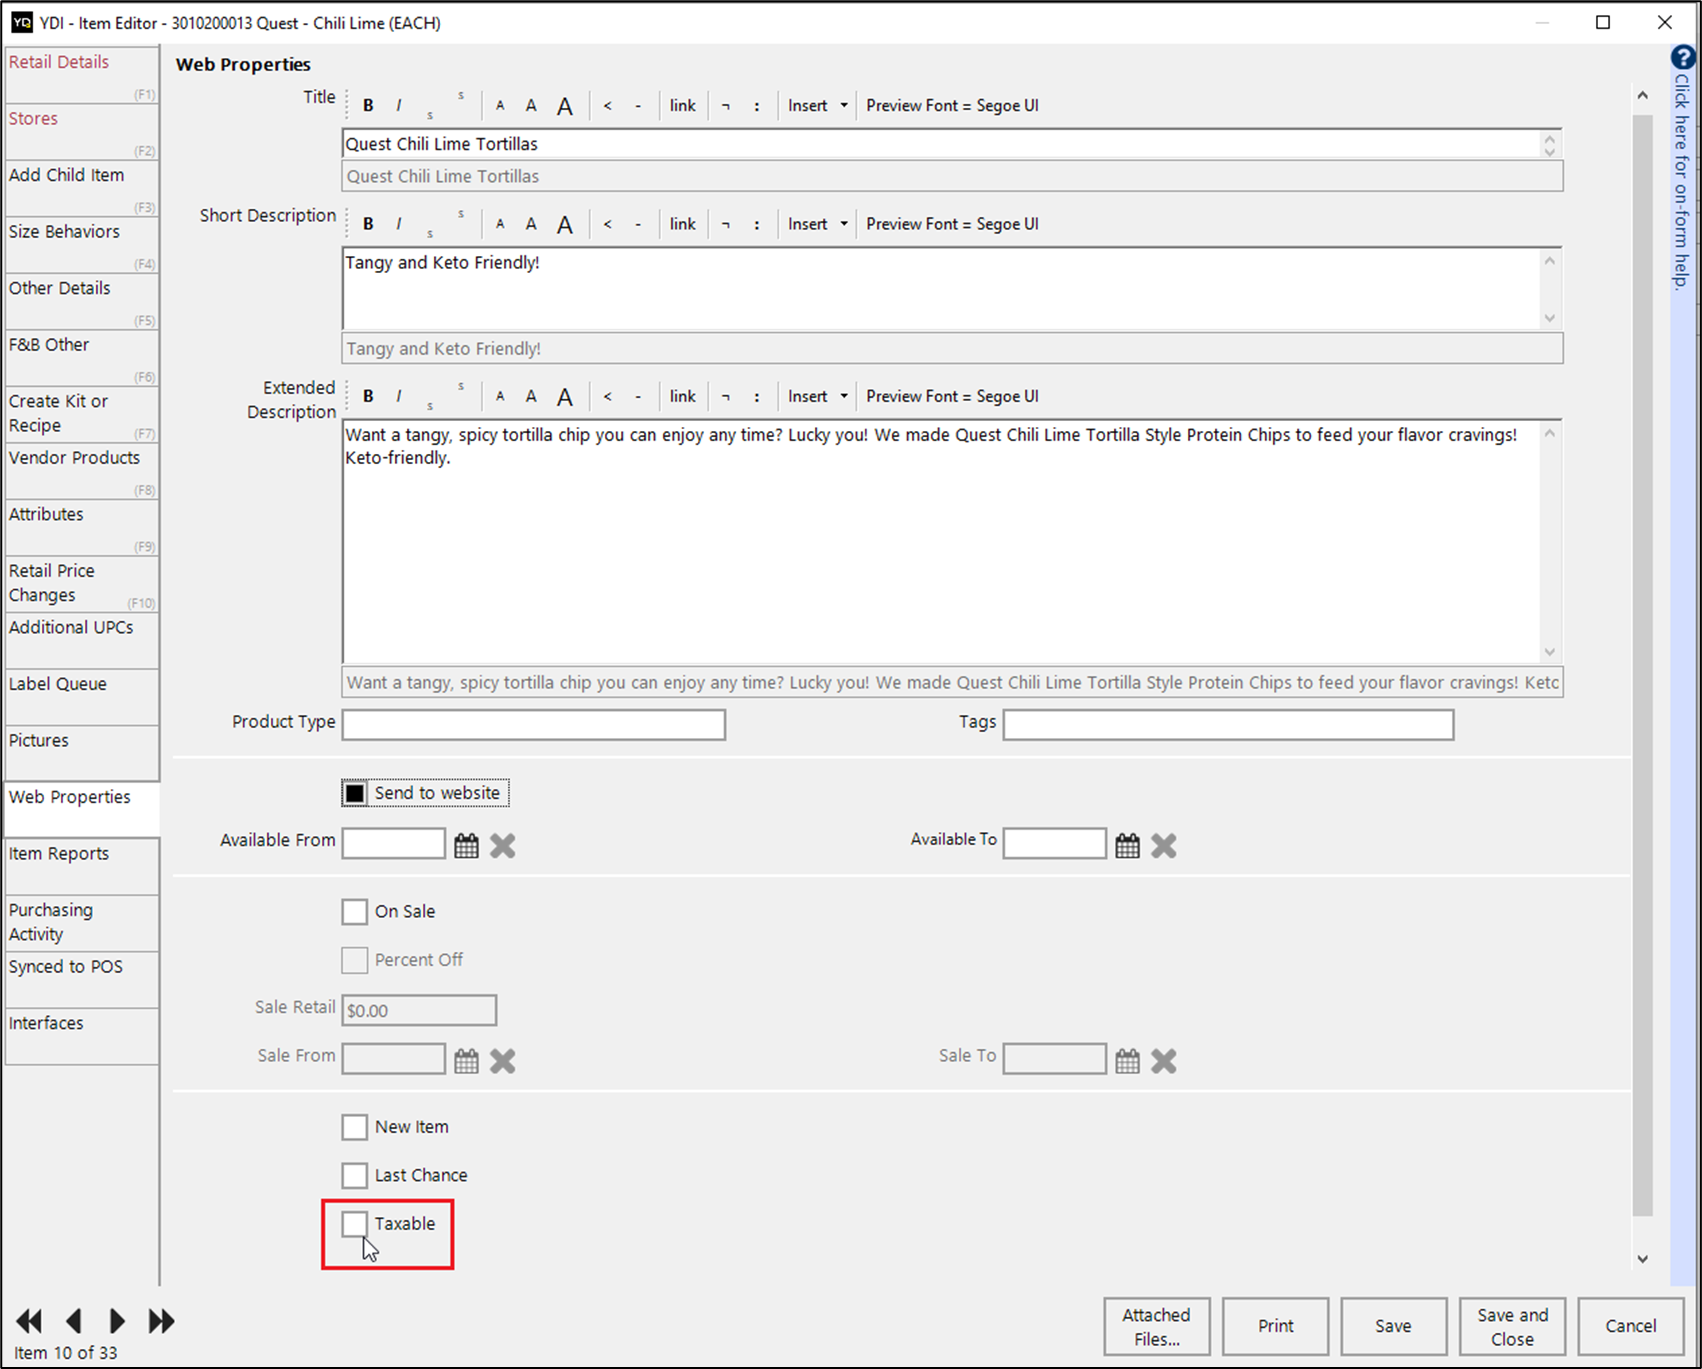Open the Other Details tab
This screenshot has width=1702, height=1369.
[81, 301]
